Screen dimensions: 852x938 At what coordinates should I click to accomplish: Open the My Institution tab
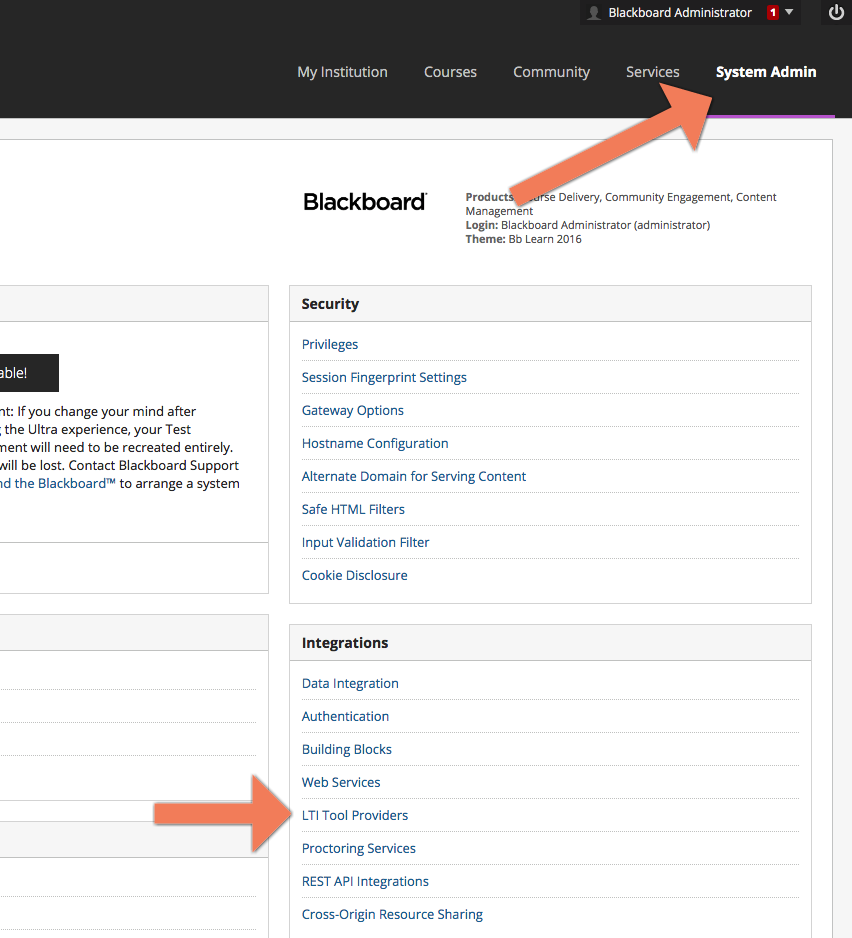tap(342, 72)
